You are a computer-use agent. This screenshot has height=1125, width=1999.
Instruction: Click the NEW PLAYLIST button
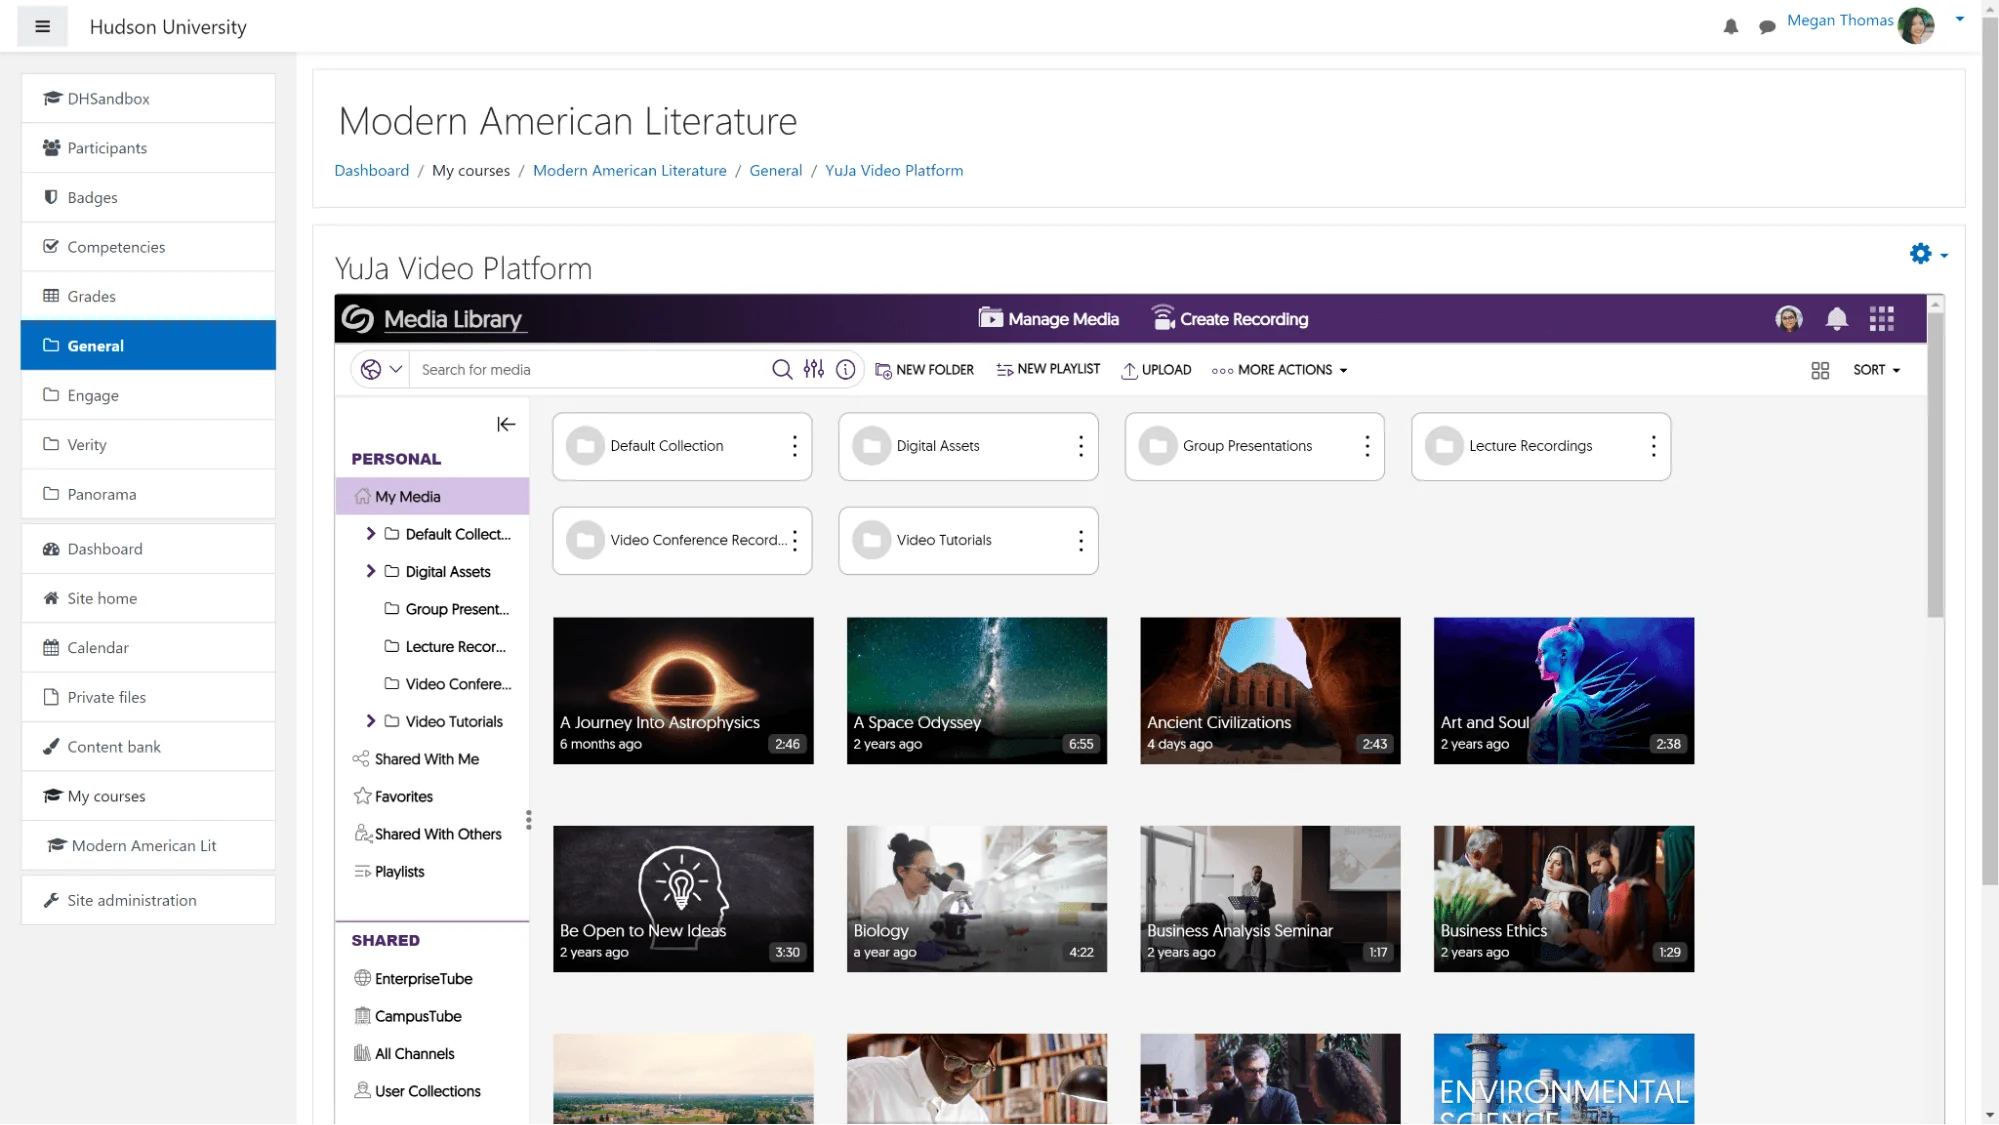pyautogui.click(x=1048, y=370)
